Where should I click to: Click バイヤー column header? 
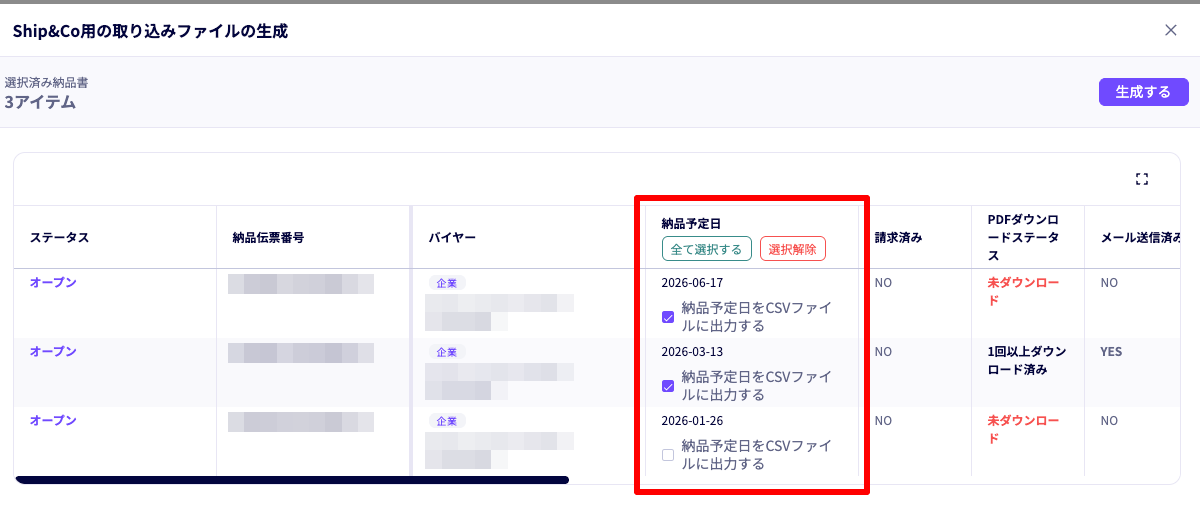click(452, 238)
